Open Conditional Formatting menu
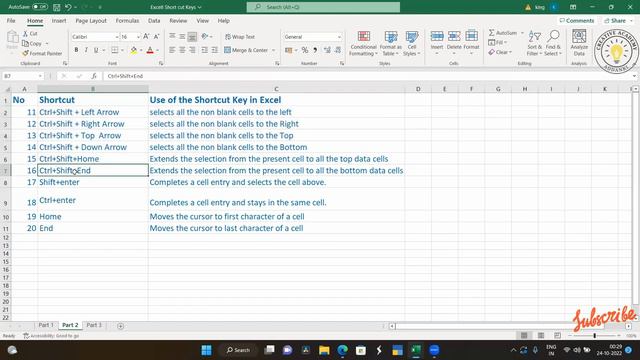 click(x=363, y=43)
